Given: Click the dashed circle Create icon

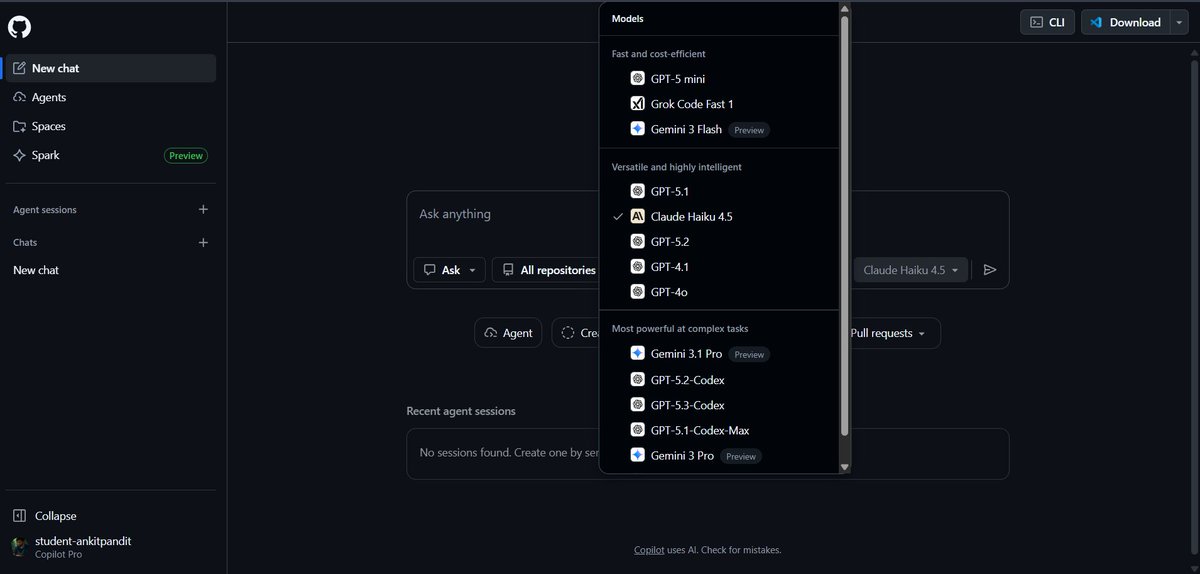Looking at the screenshot, I should tap(568, 333).
